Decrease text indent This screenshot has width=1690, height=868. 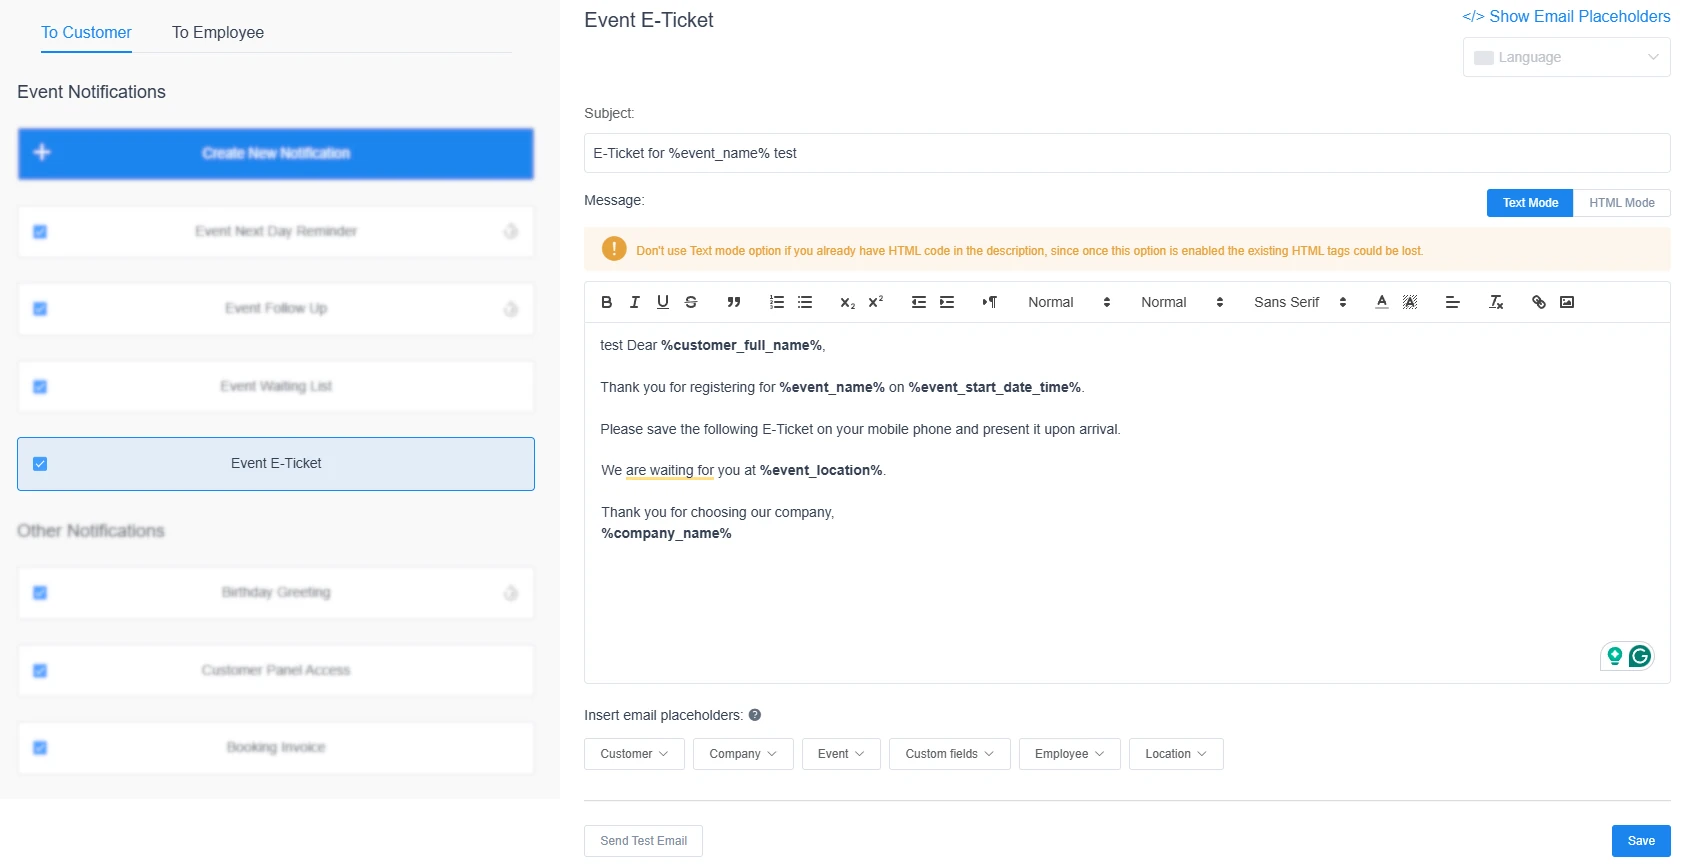pyautogui.click(x=918, y=302)
